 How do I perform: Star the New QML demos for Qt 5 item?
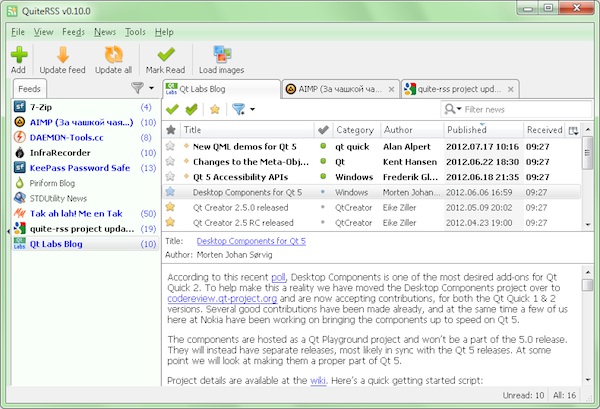[170, 146]
